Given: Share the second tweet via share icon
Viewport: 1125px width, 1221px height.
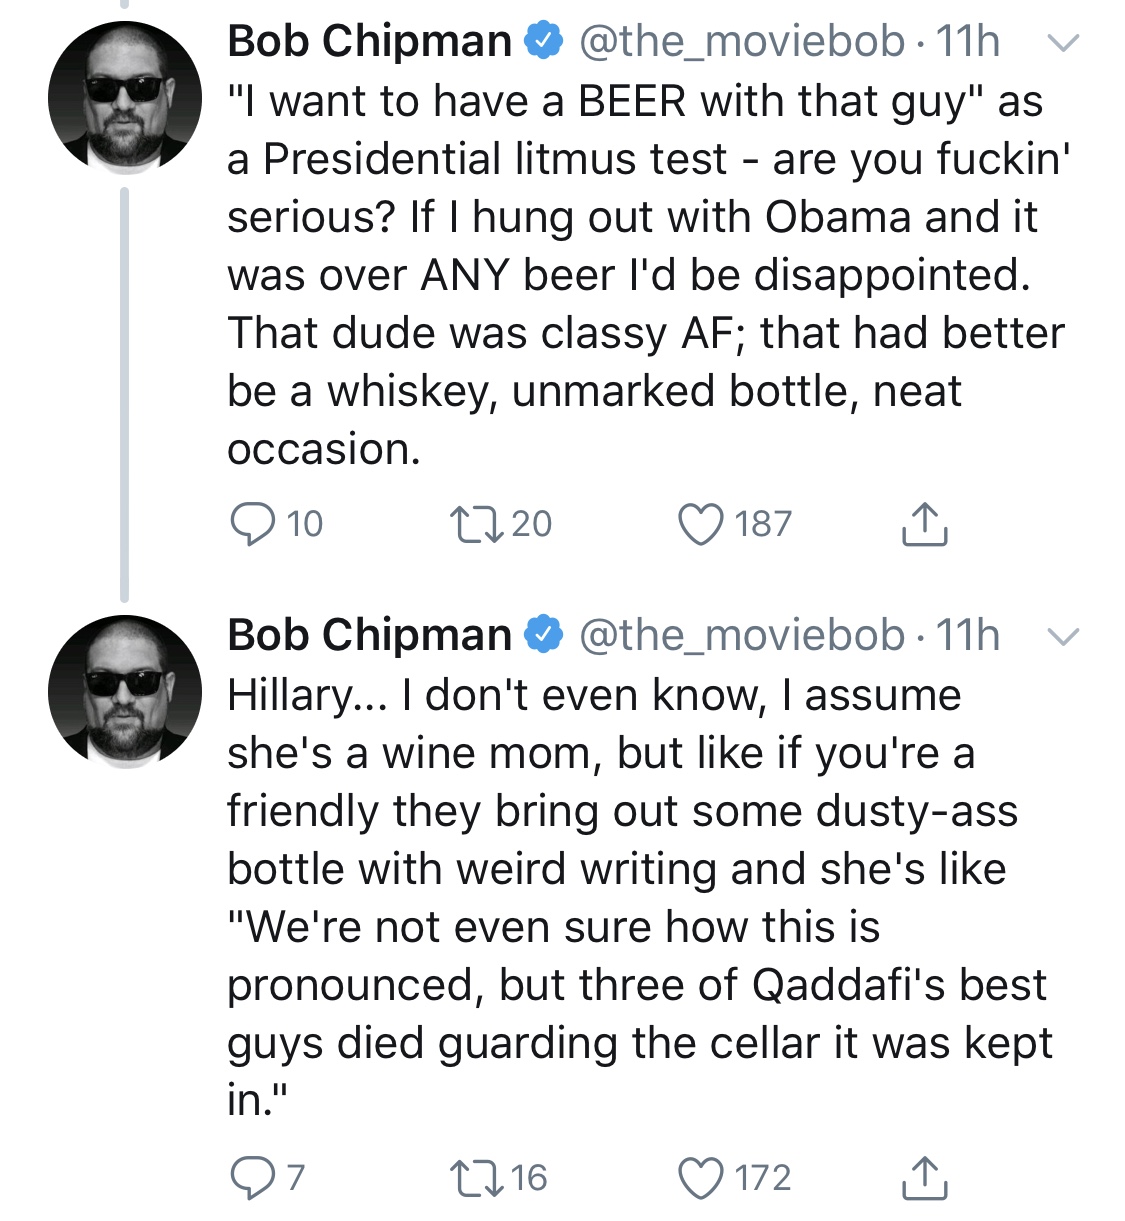Looking at the screenshot, I should 924,1177.
